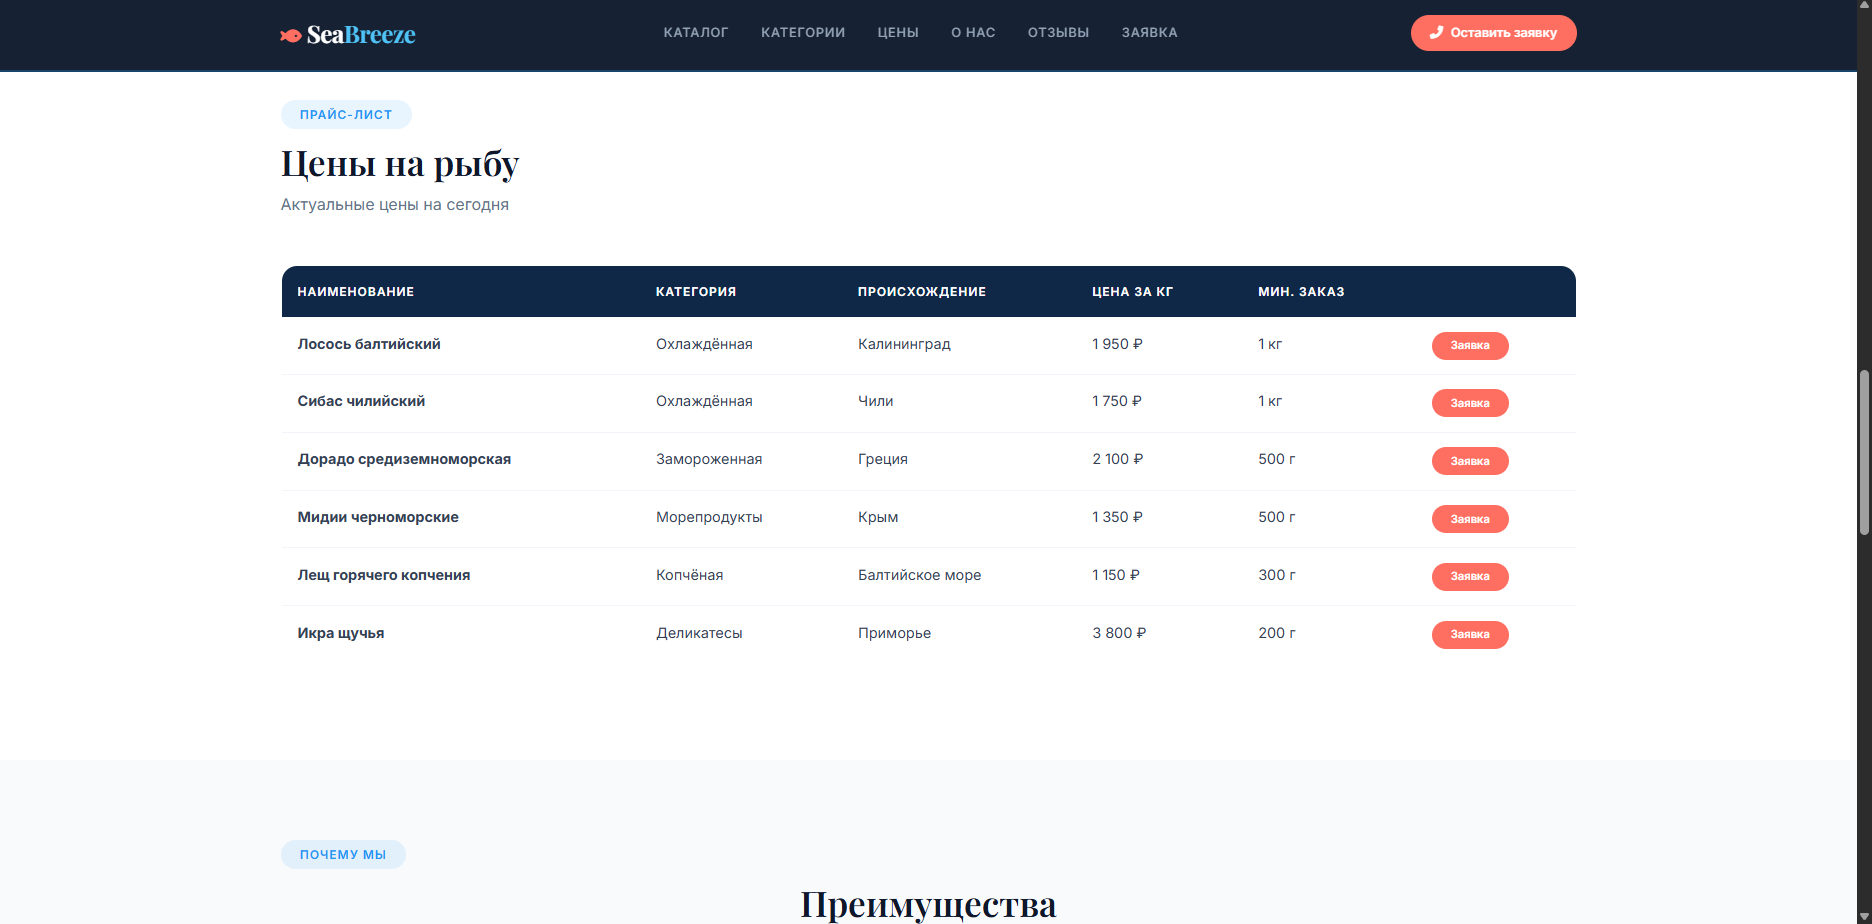Select the Сибас чилийский product name
The image size is (1872, 924).
pos(361,401)
